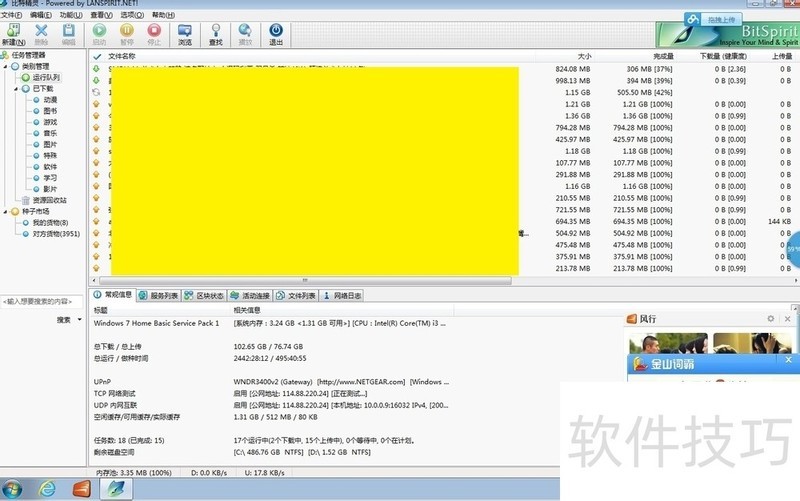
Task: Click the list scroll-left arrow
Action: [93, 281]
